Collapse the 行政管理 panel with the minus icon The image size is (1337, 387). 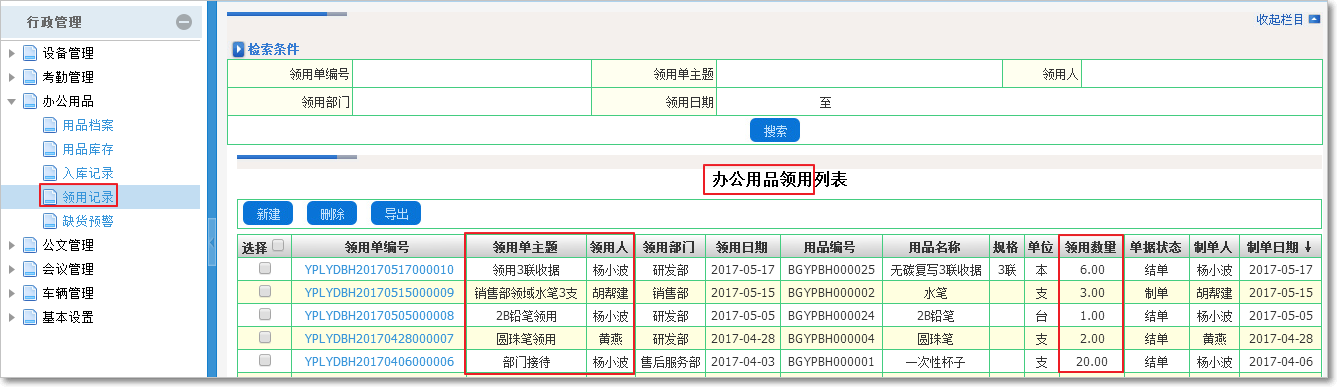pyautogui.click(x=184, y=22)
